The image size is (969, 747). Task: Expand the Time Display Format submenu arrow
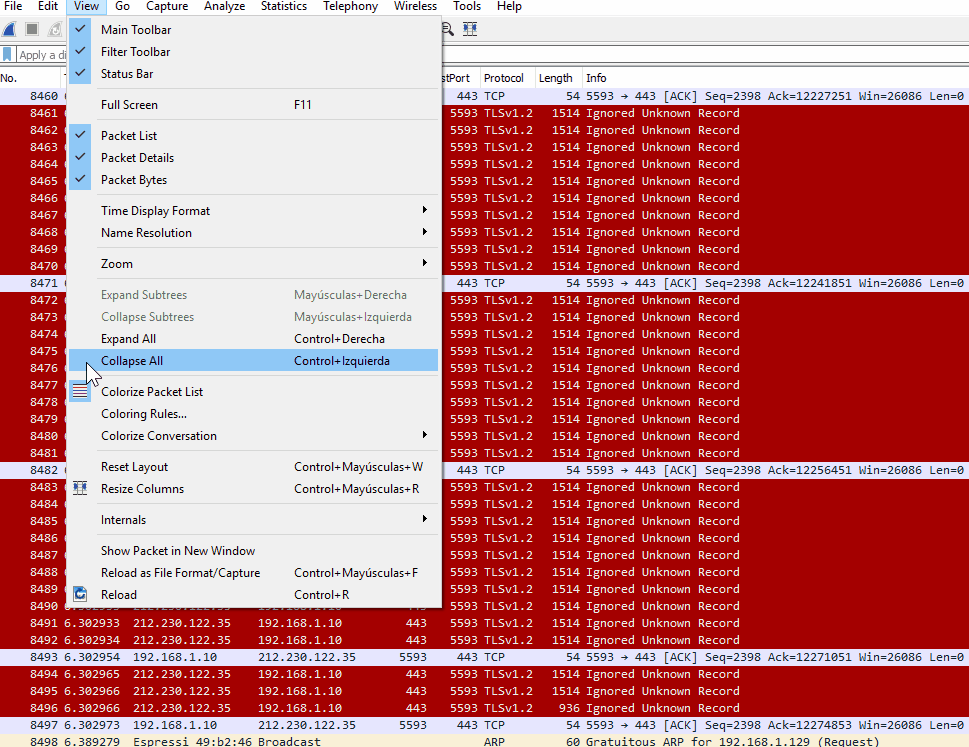tap(425, 210)
